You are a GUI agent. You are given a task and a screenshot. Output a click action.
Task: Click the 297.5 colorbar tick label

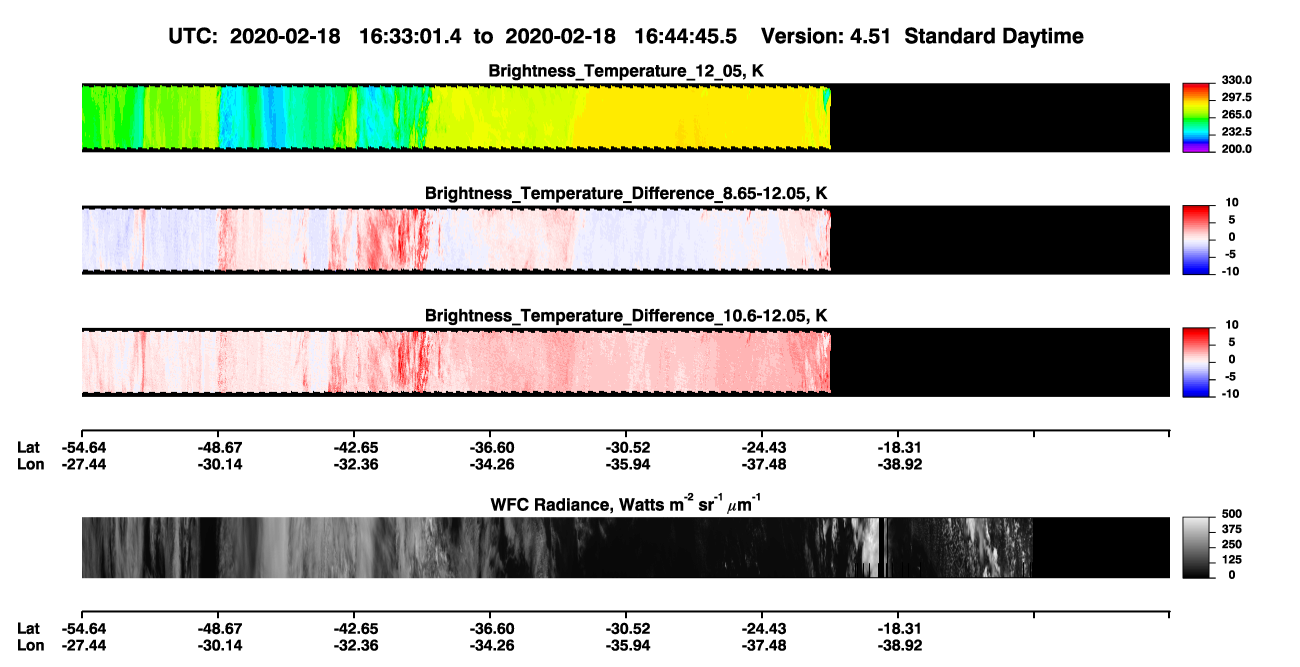[1236, 97]
